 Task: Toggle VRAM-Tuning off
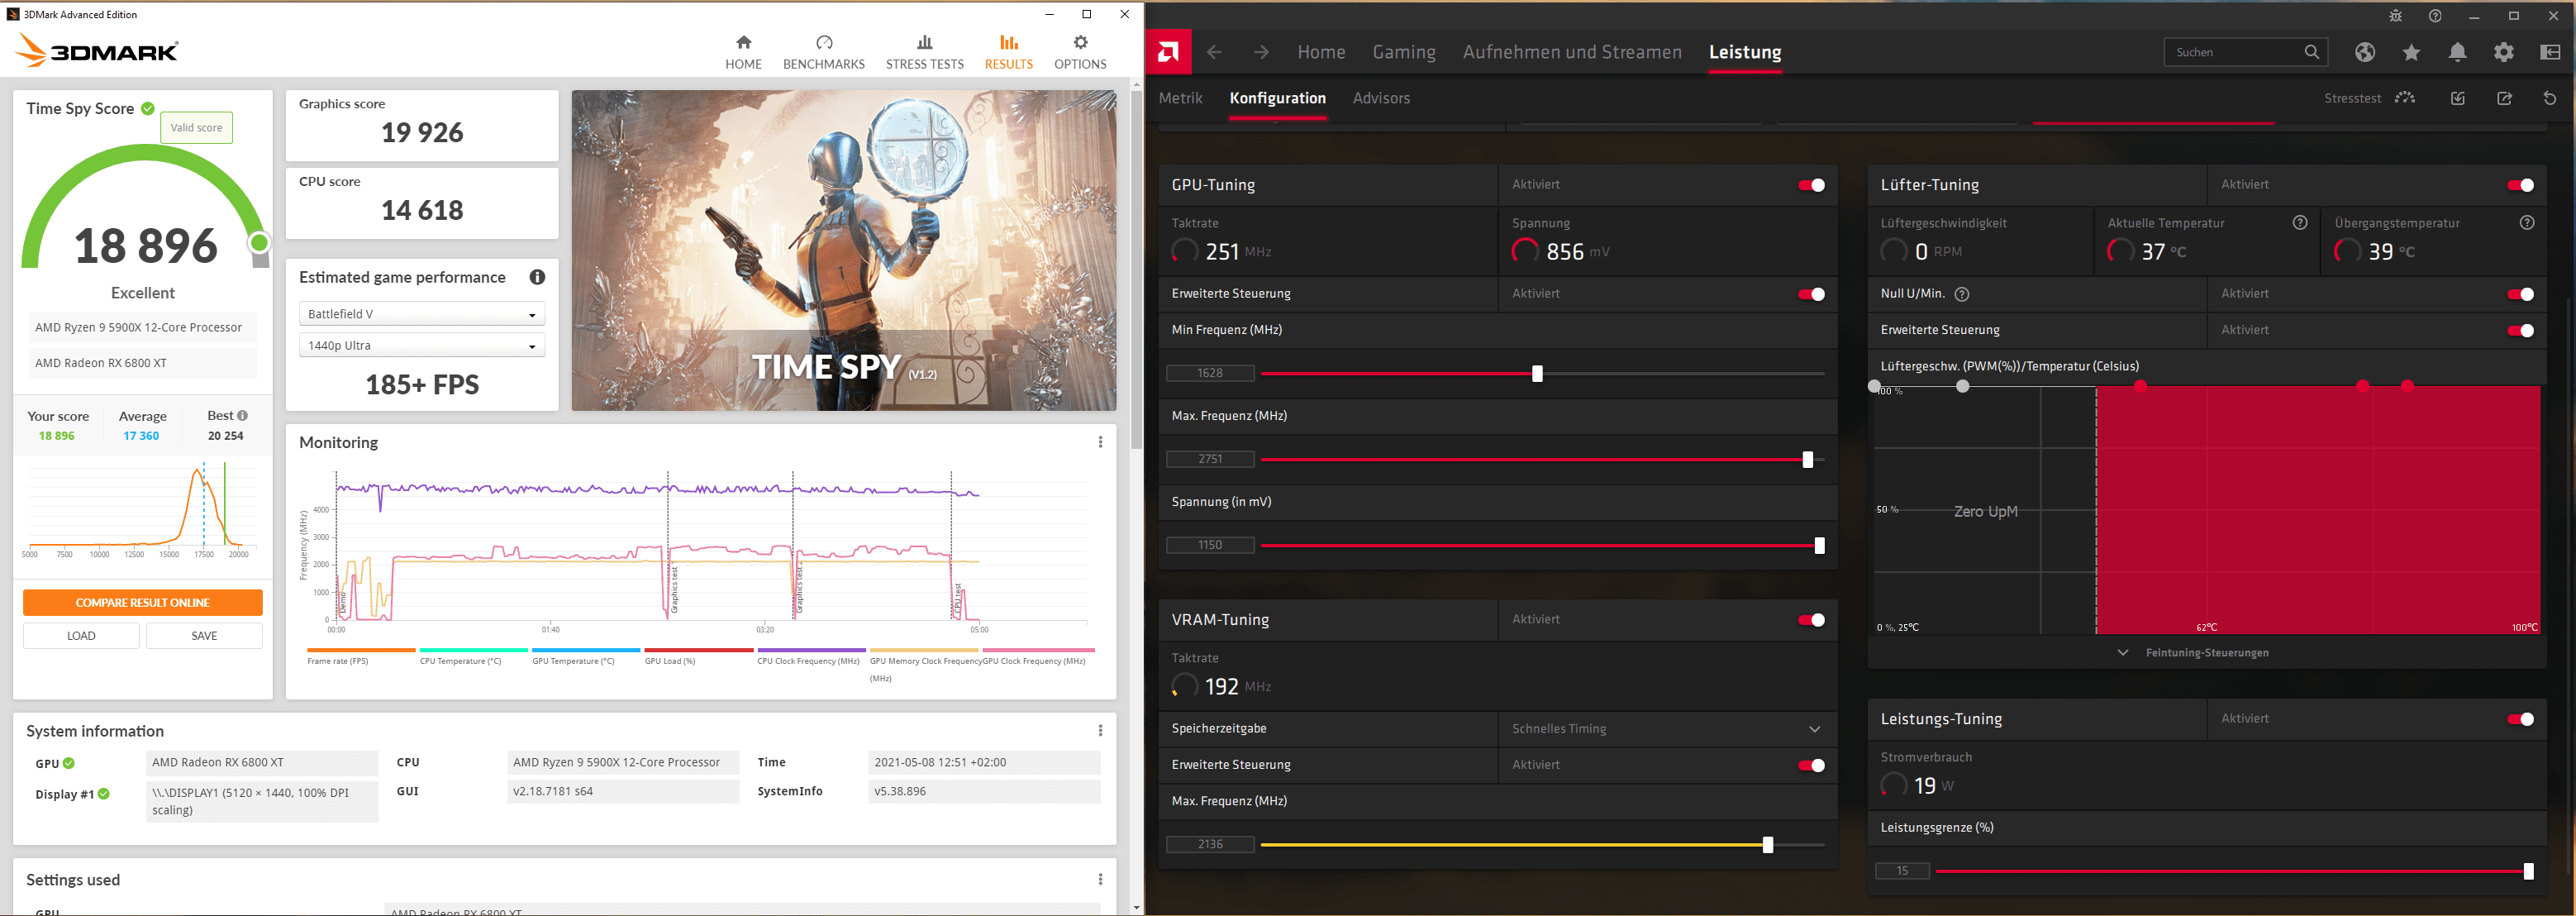point(1811,620)
